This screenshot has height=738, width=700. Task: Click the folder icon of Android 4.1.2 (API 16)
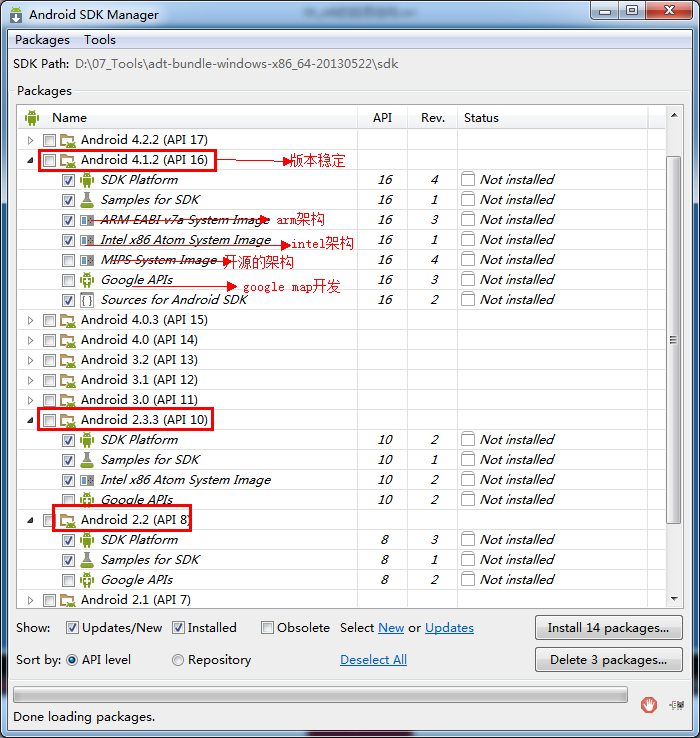68,160
